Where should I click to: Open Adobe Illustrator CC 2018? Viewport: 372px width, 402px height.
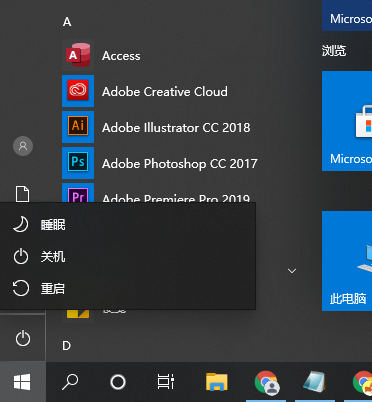pos(156,127)
